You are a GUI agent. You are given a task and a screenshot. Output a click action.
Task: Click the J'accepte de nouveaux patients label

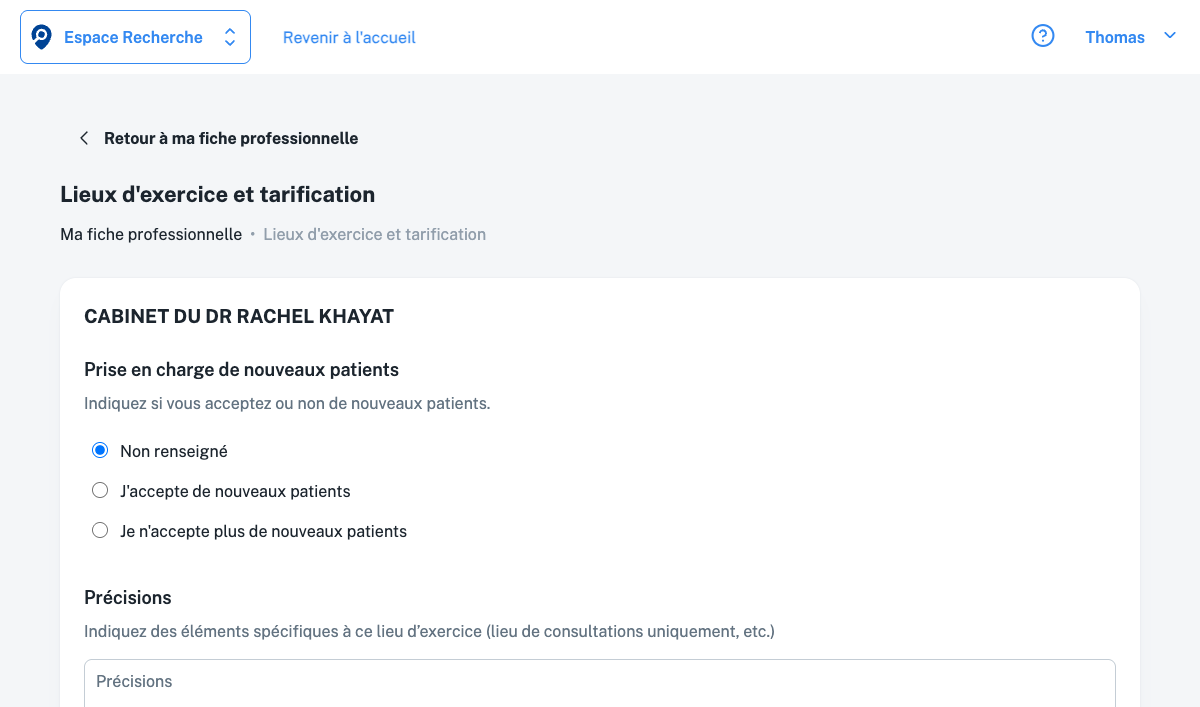click(235, 491)
